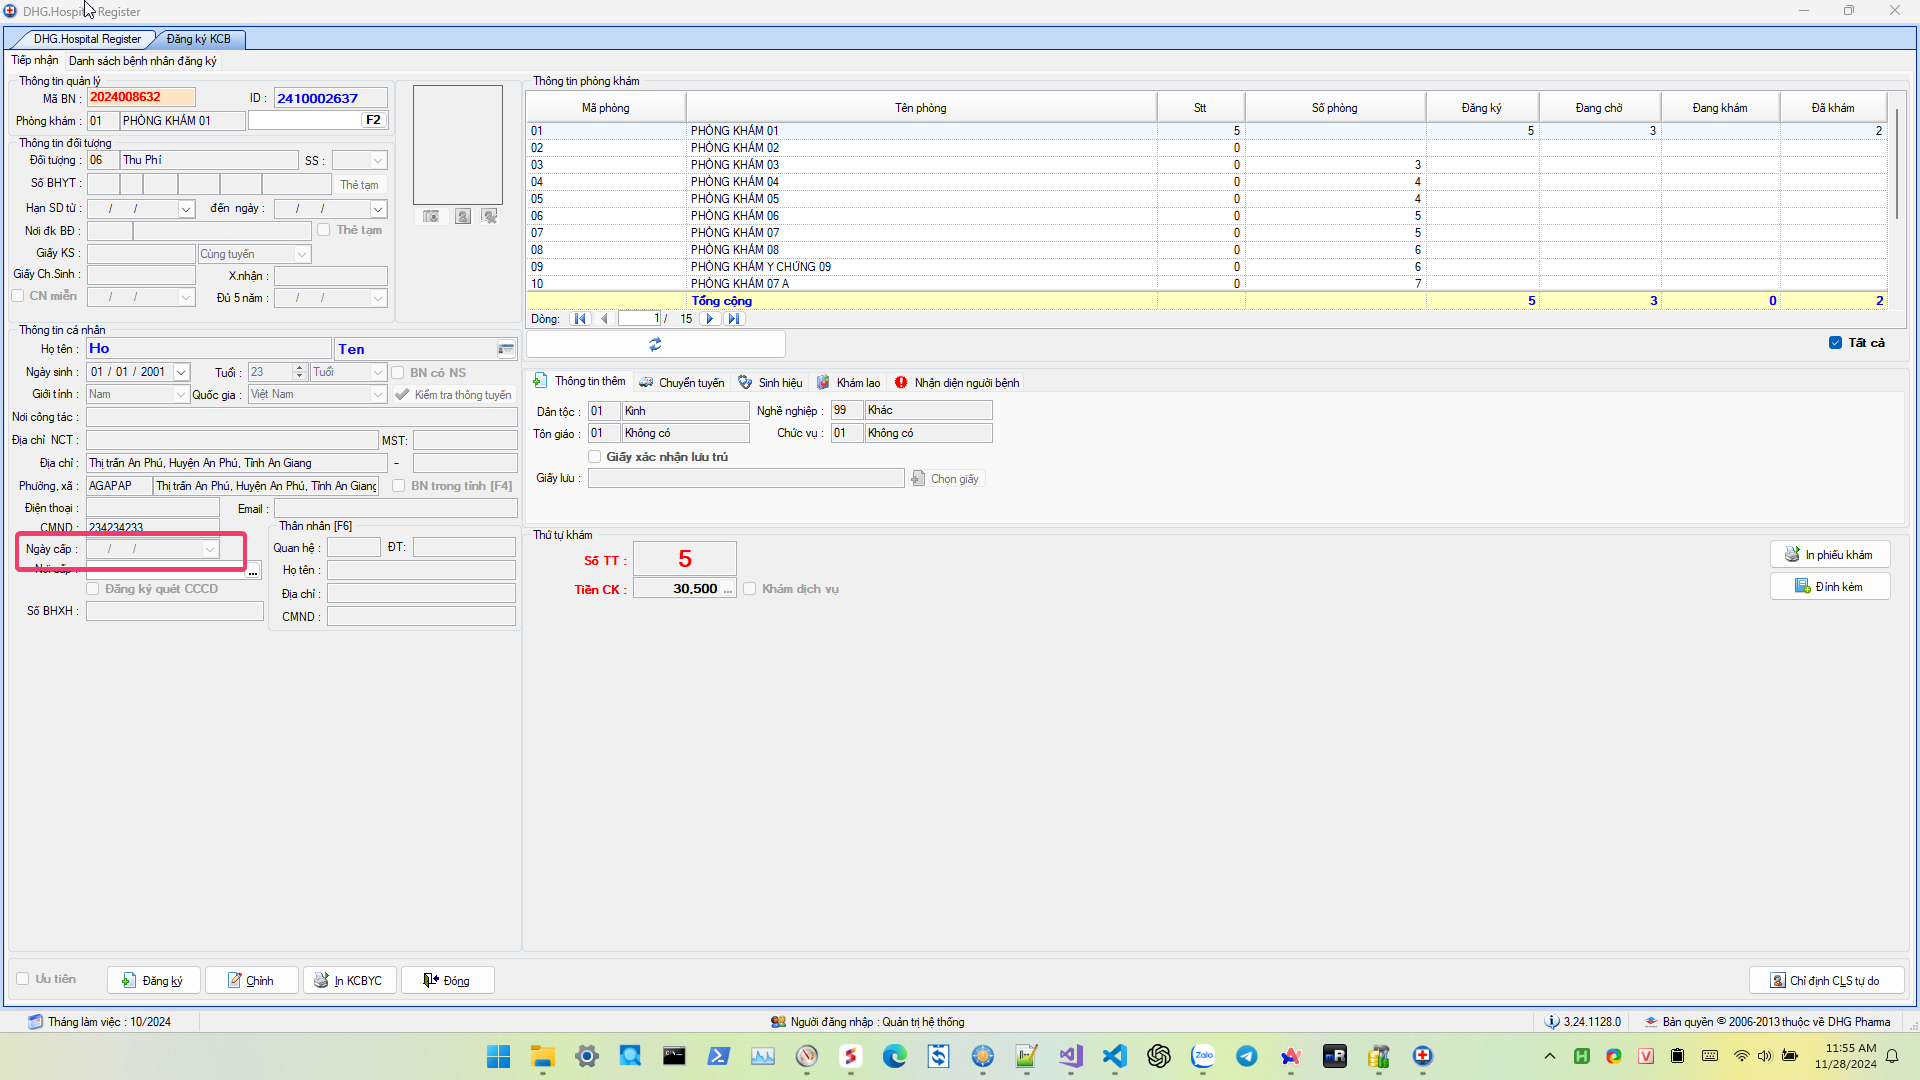Switch to Danh sách bệnh nhân đăng ký tab
This screenshot has height=1080, width=1920.
tap(143, 61)
